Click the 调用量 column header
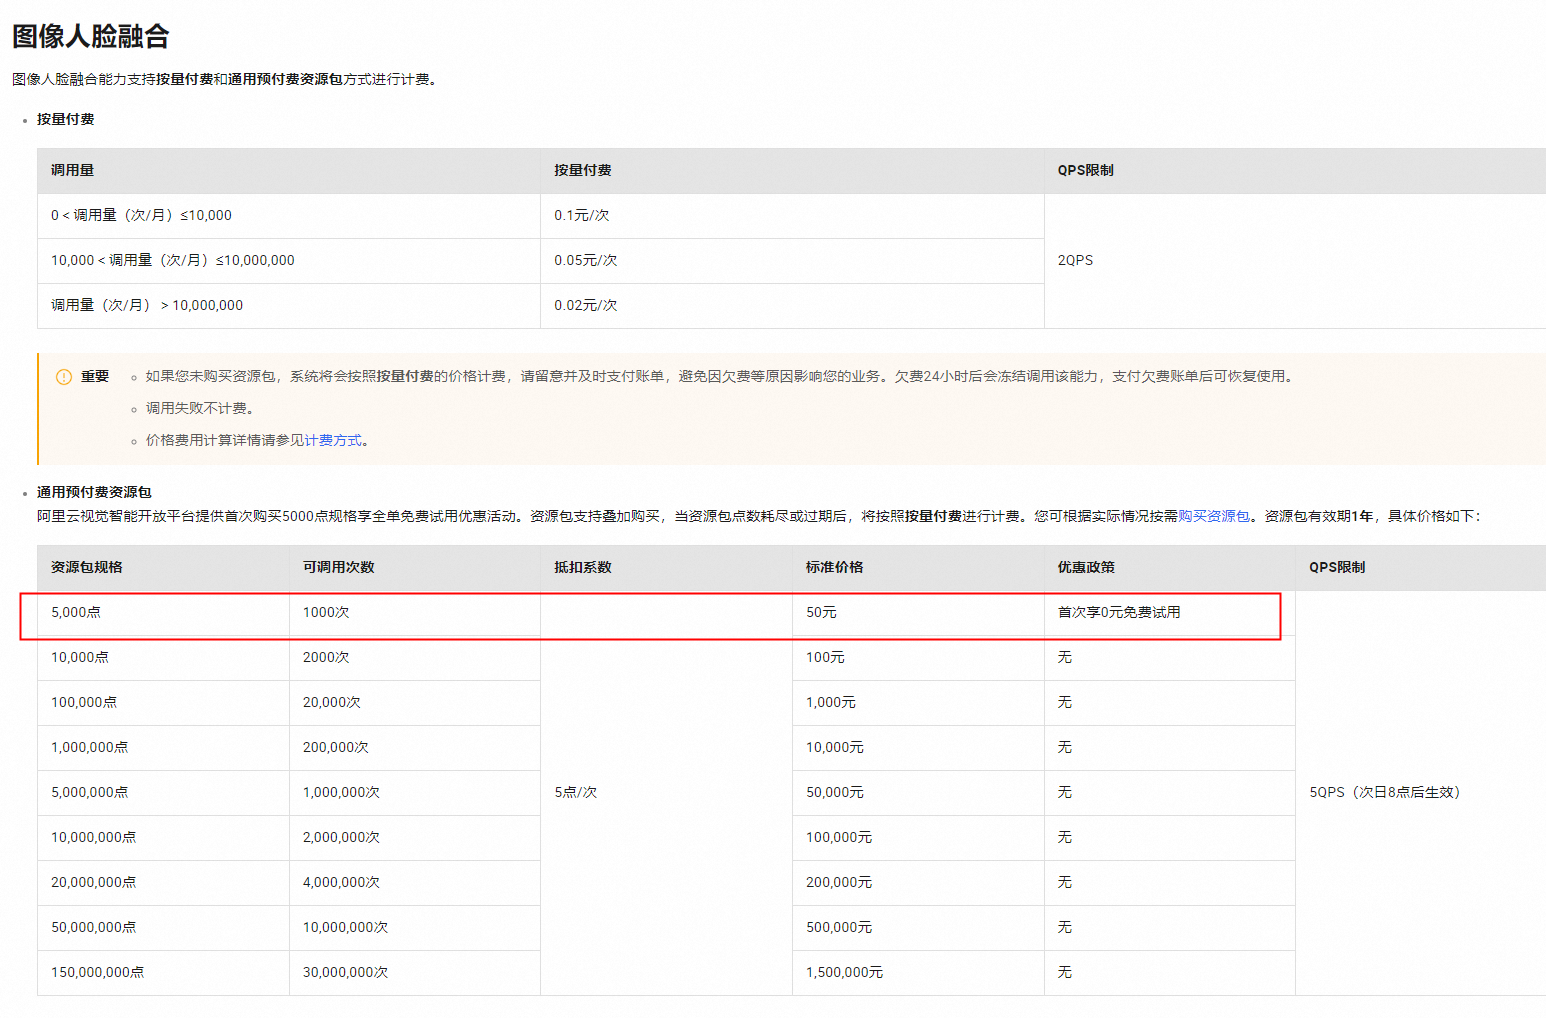This screenshot has height=1018, width=1546. tap(289, 171)
